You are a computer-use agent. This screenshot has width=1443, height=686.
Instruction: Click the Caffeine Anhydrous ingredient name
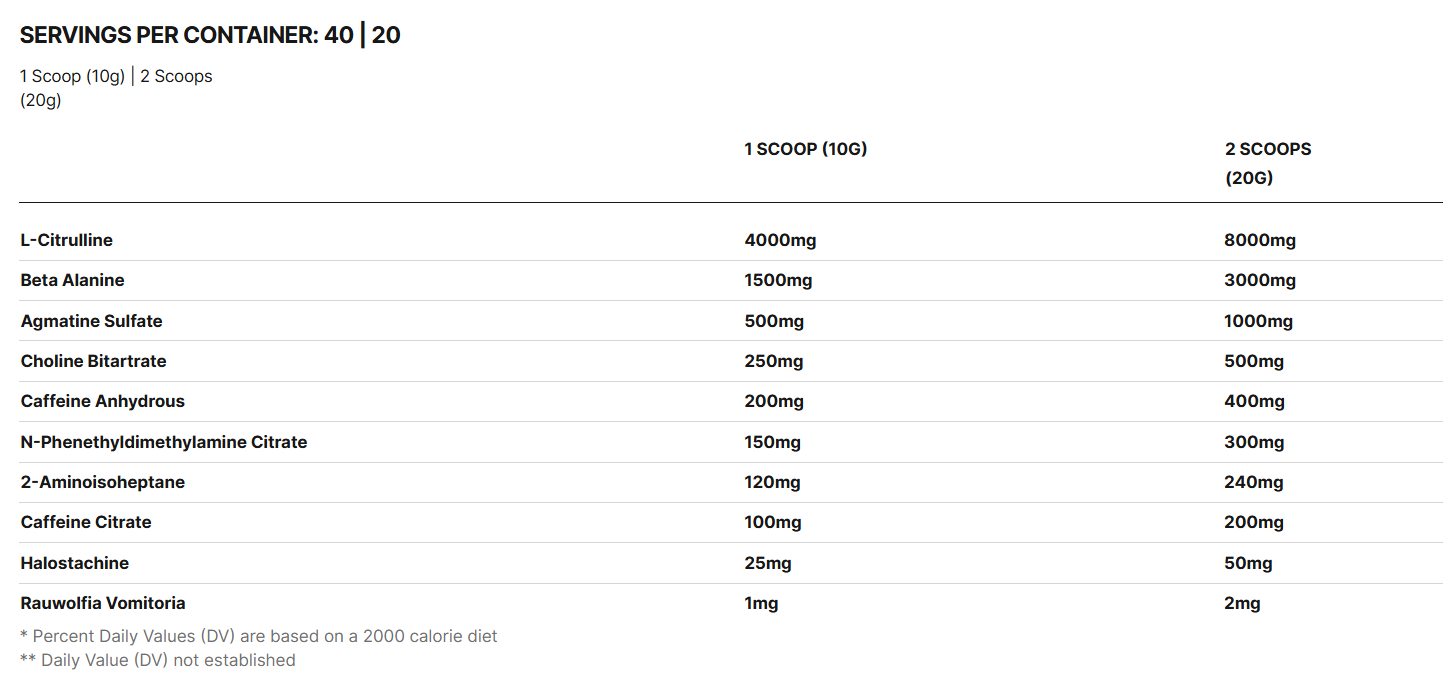(x=102, y=401)
